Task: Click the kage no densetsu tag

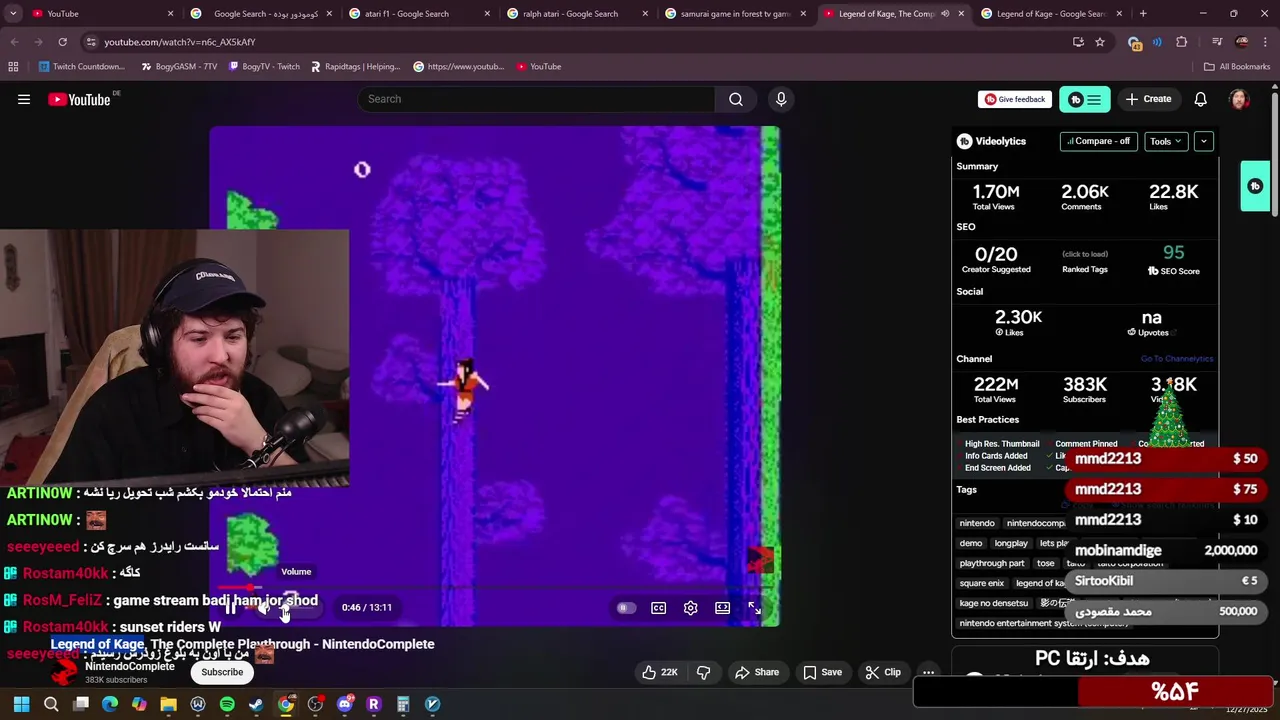Action: [x=994, y=603]
